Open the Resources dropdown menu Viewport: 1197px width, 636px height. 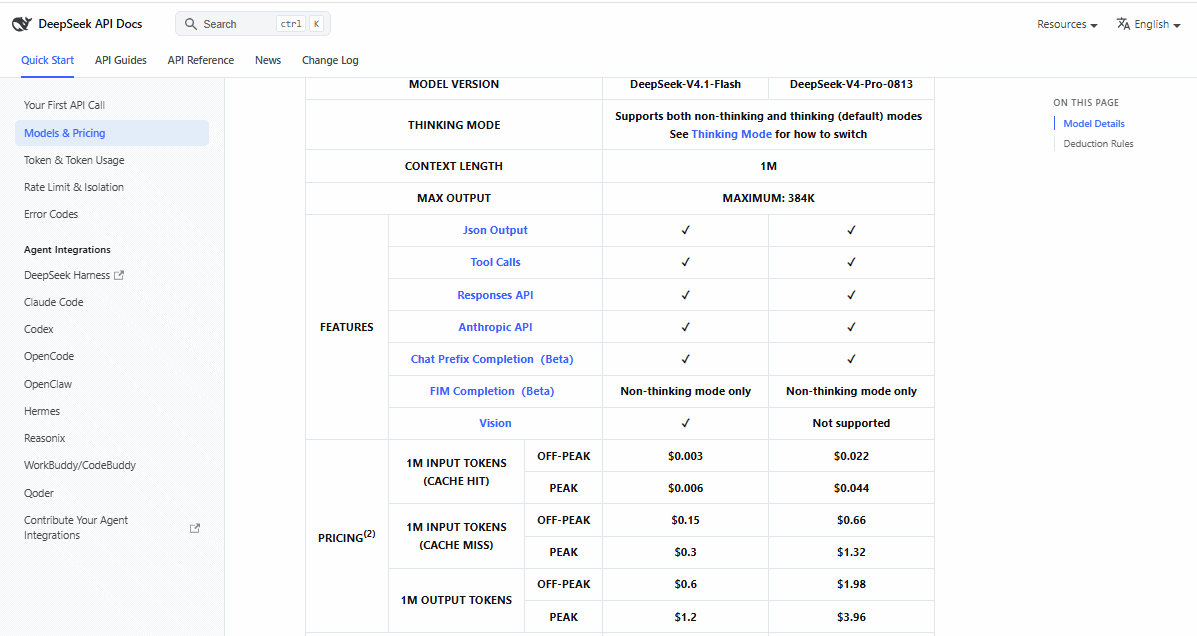point(1067,24)
